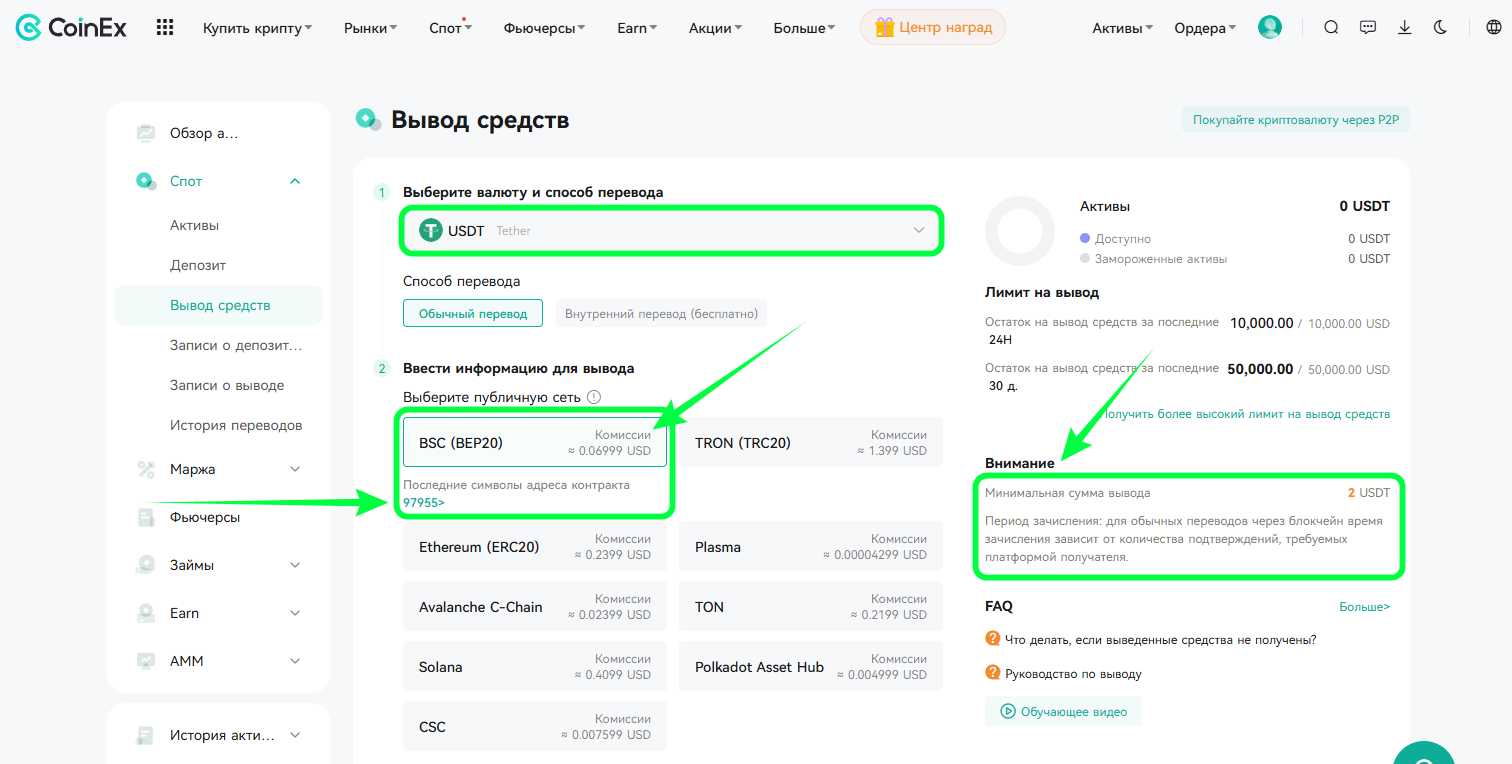Open the user profile avatar
Viewport: 1512px width, 764px height.
1270,28
